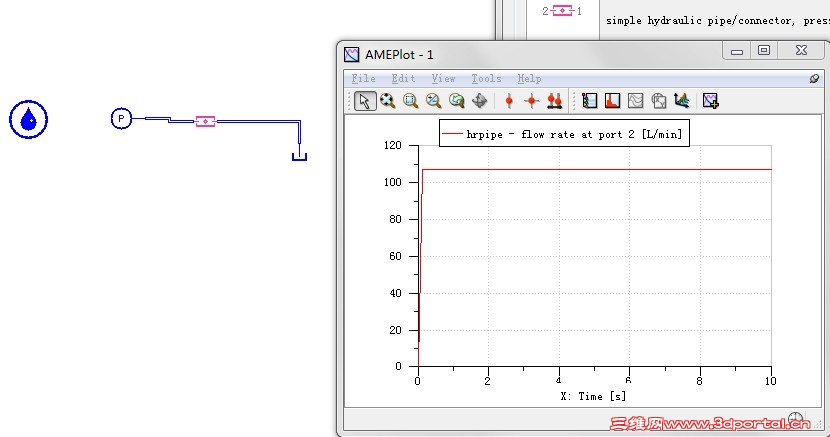
Task: Close the AMEPlot window
Action: (801, 50)
